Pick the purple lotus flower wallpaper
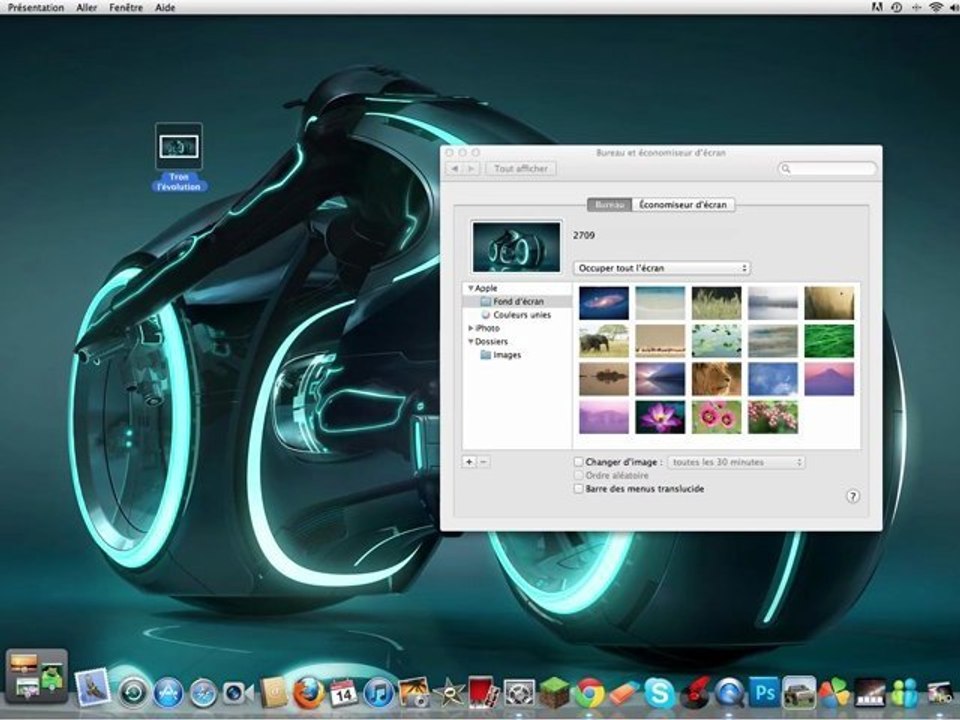Image resolution: width=960 pixels, height=720 pixels. pos(660,417)
